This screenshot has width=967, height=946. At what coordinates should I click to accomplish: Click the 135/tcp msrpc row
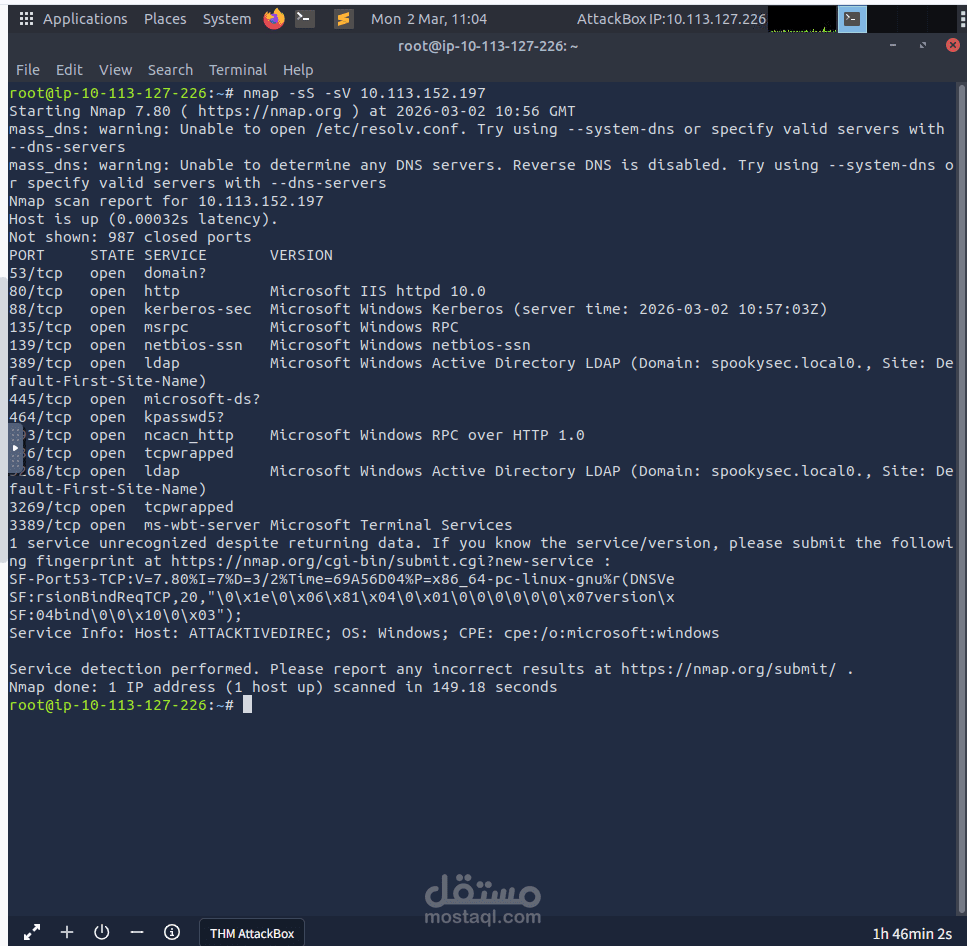[x=234, y=327]
